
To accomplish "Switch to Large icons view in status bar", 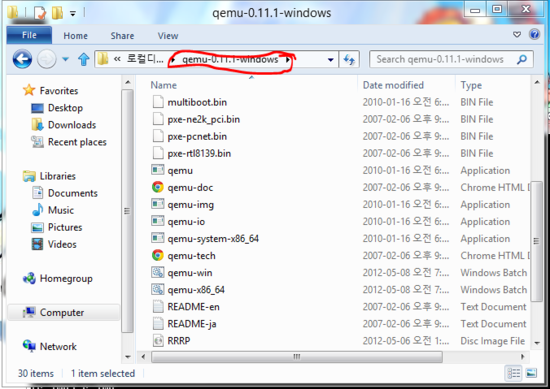I will coord(531,373).
